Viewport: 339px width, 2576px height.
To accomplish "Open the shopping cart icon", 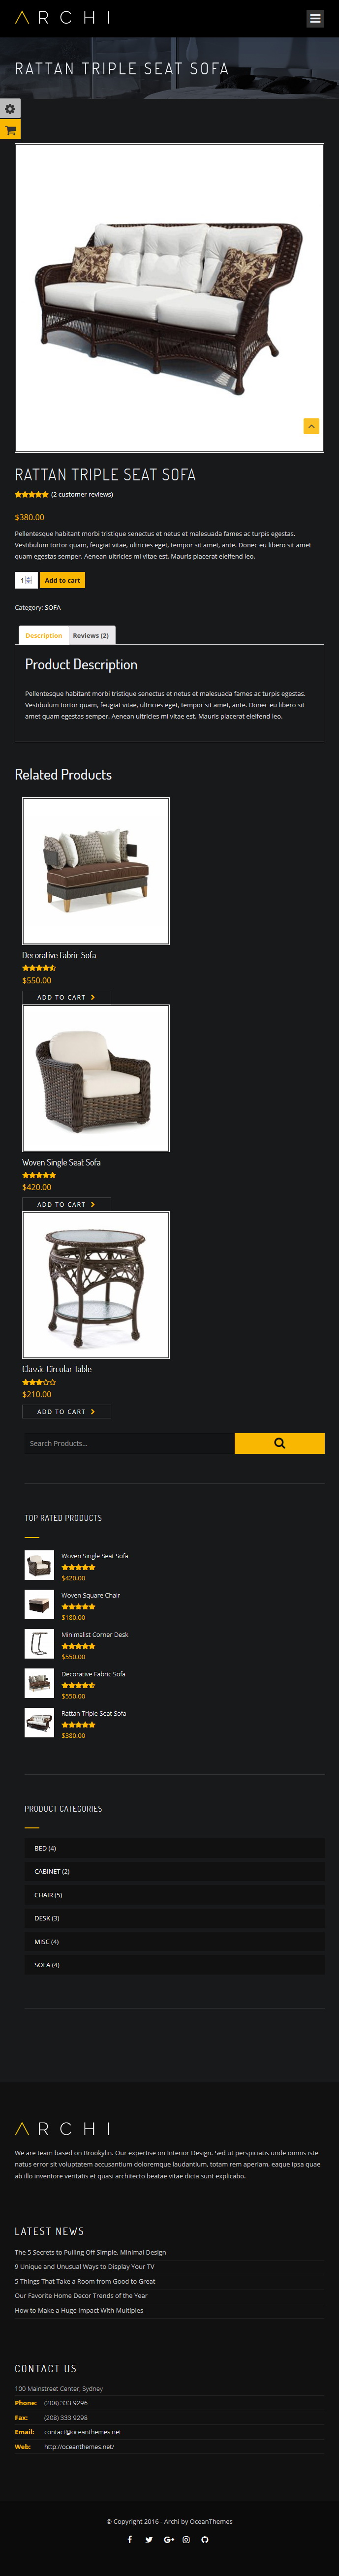I will 10,130.
